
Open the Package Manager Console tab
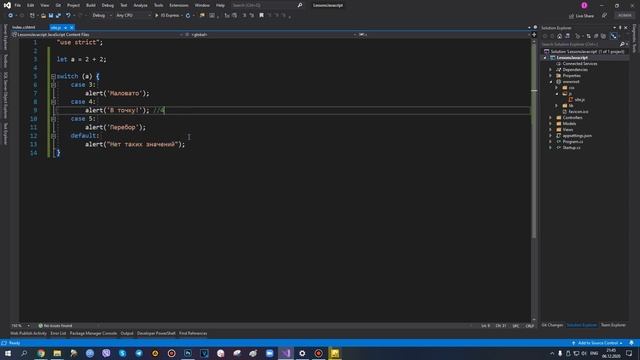click(93, 333)
